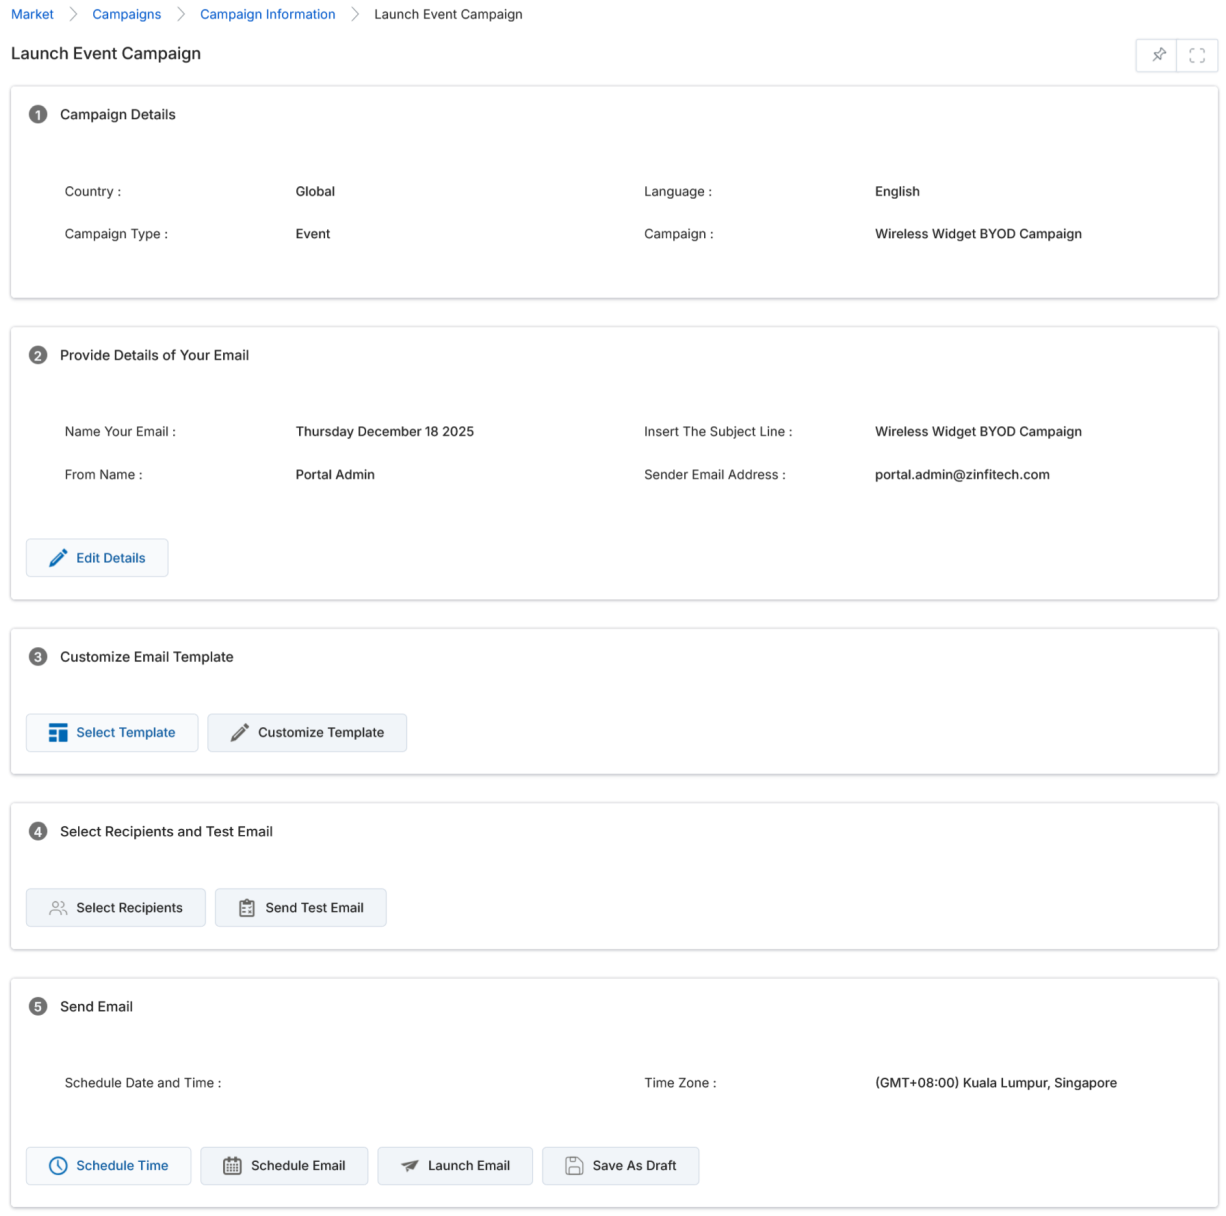Screen dimensions: 1226x1216
Task: Click the Language value English
Action: tap(897, 191)
